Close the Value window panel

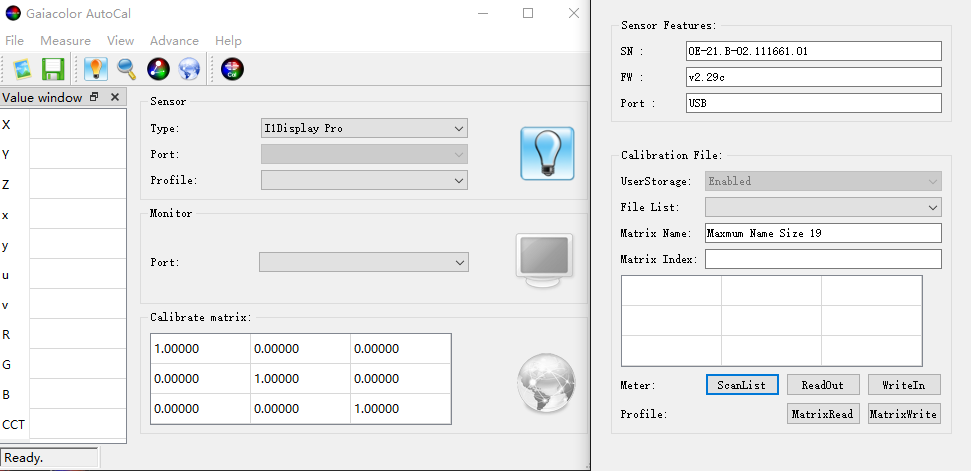pyautogui.click(x=115, y=97)
